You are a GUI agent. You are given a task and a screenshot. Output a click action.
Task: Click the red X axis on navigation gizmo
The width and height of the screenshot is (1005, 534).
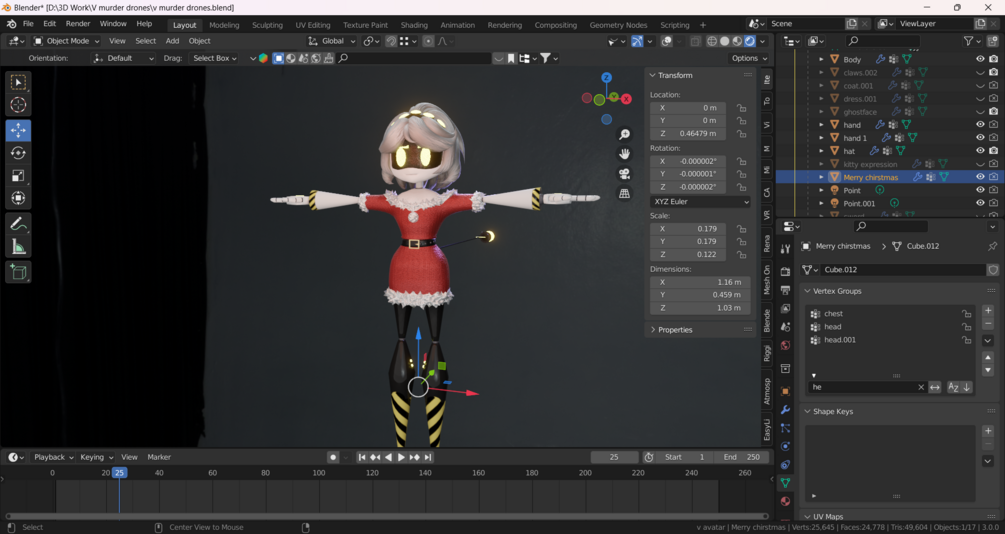click(626, 99)
